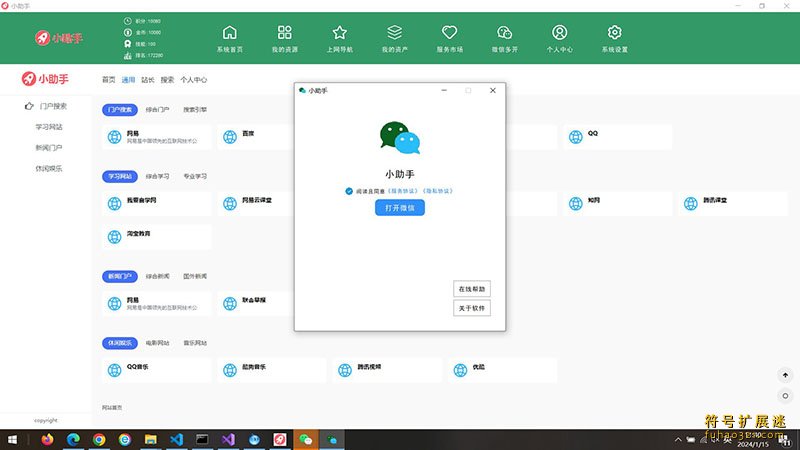Select 学习网站 in the left sidebar
This screenshot has width=800, height=450.
pos(49,127)
